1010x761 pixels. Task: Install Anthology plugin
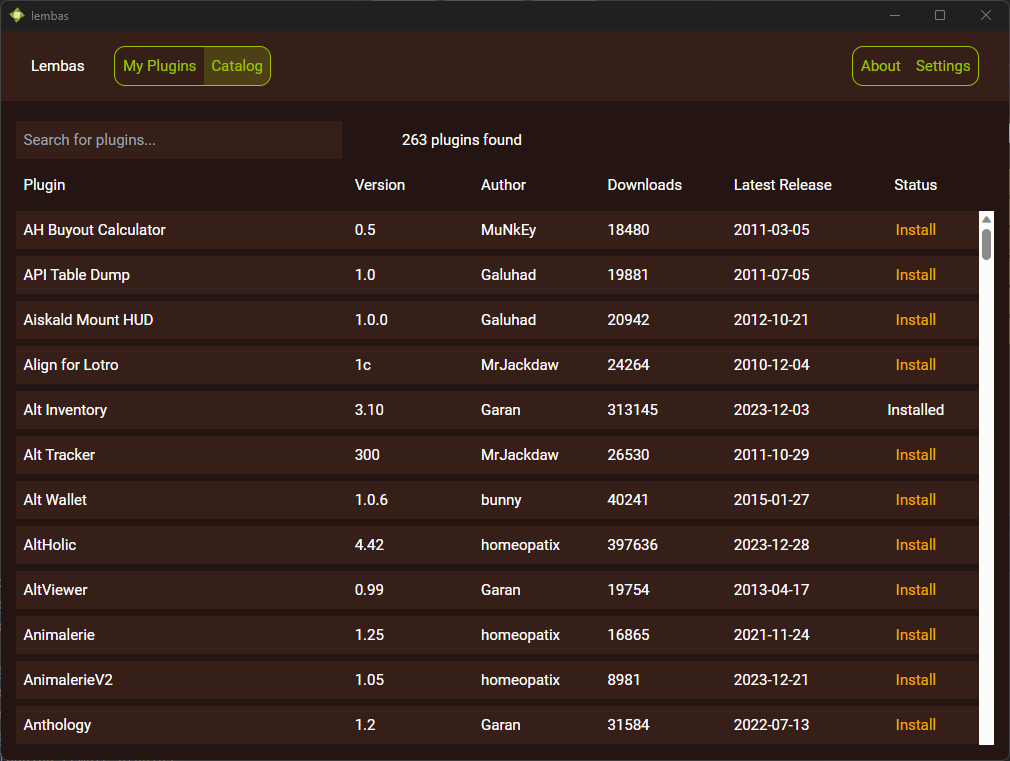(x=915, y=725)
